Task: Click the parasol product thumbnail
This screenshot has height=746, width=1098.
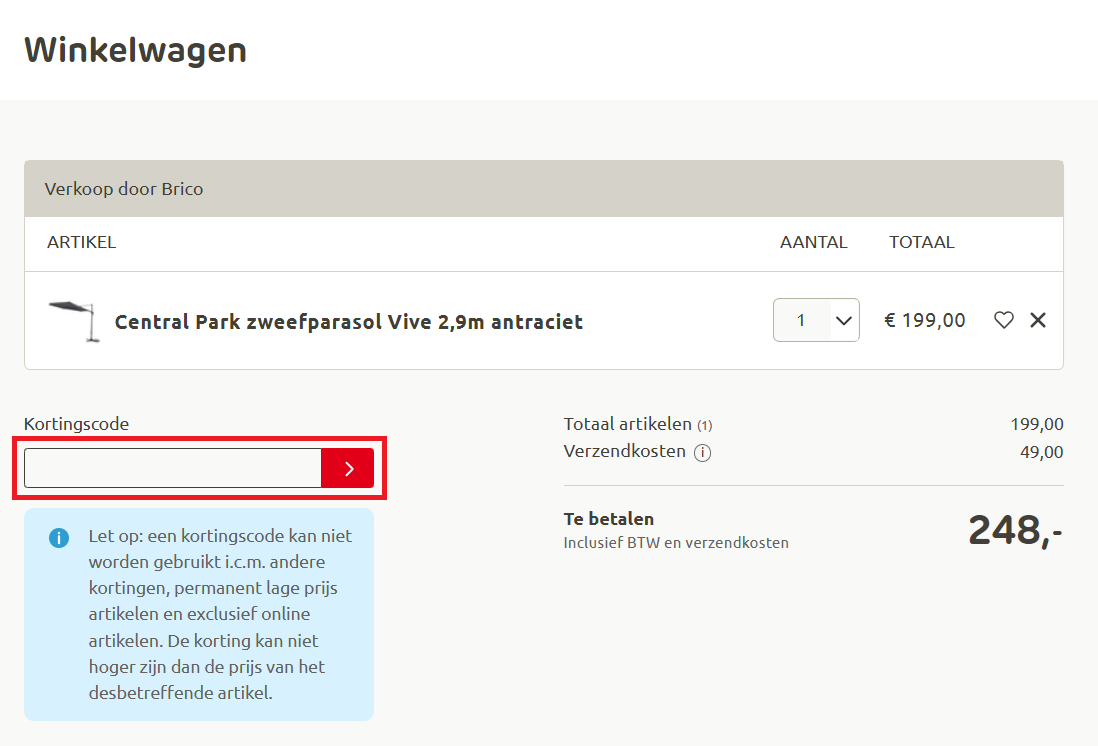Action: (x=72, y=318)
